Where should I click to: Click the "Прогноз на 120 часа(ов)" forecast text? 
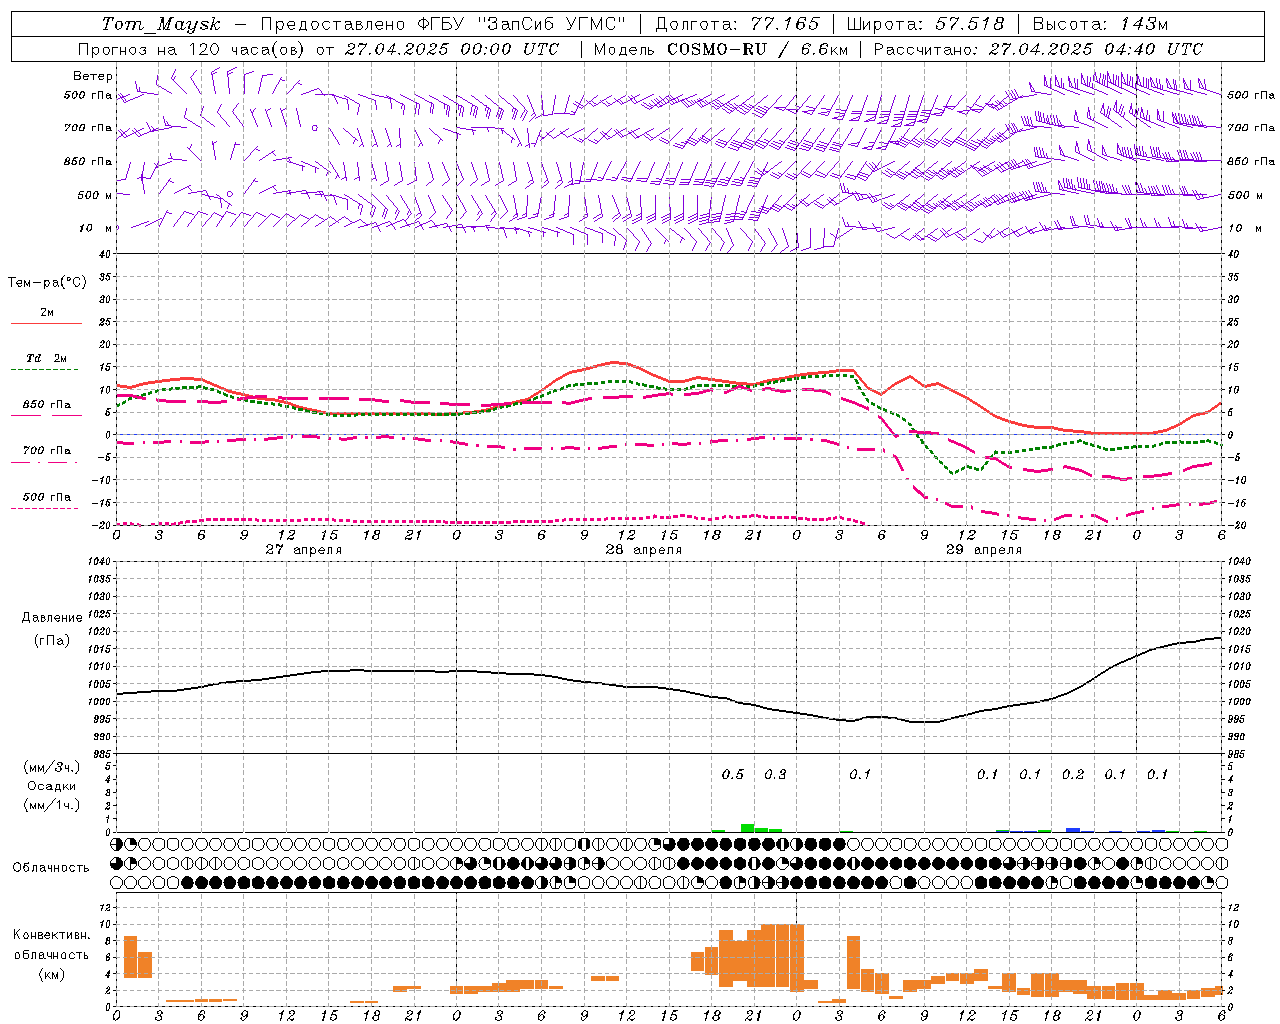point(192,49)
